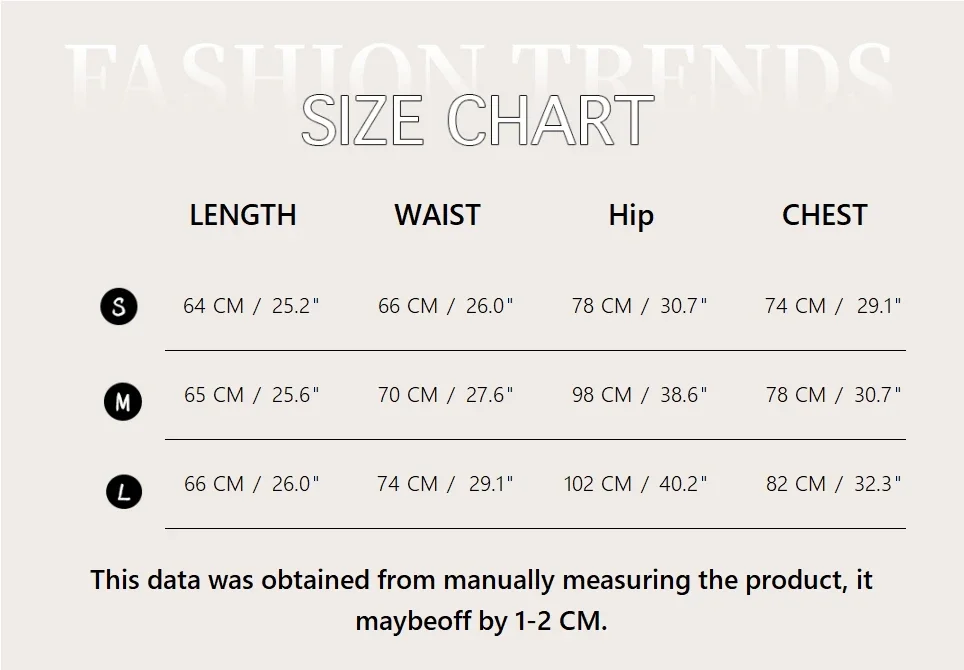
Task: Click the 66 CM / 26.0" length value
Action: pos(251,484)
